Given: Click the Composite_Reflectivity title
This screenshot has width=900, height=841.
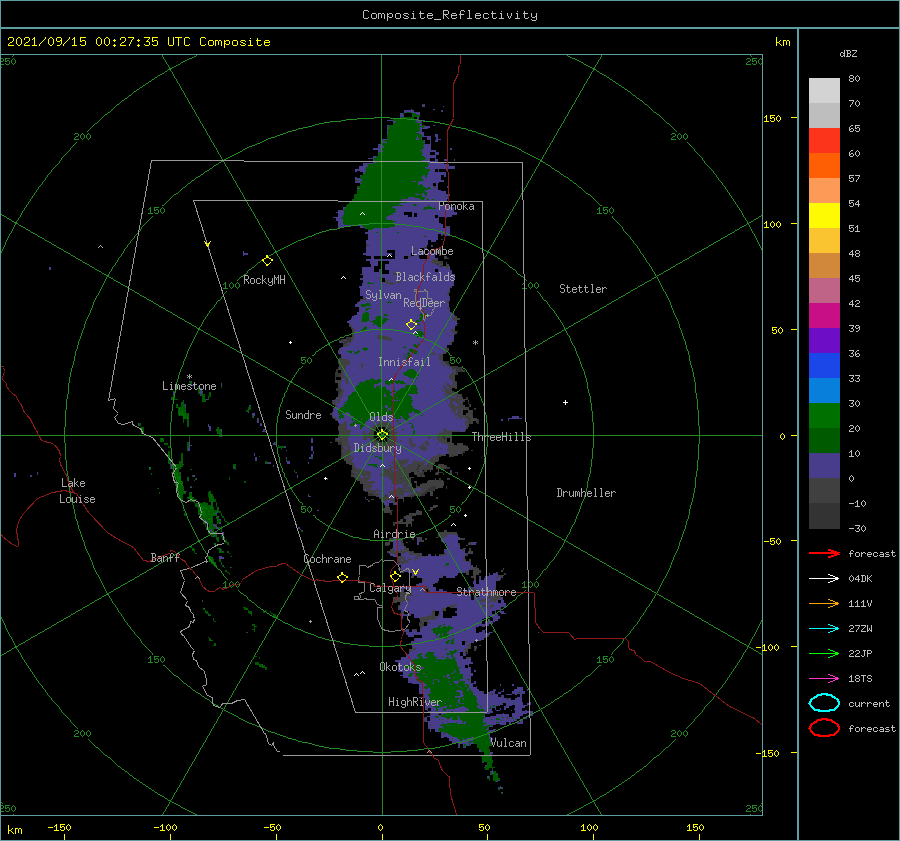Looking at the screenshot, I should coord(449,15).
